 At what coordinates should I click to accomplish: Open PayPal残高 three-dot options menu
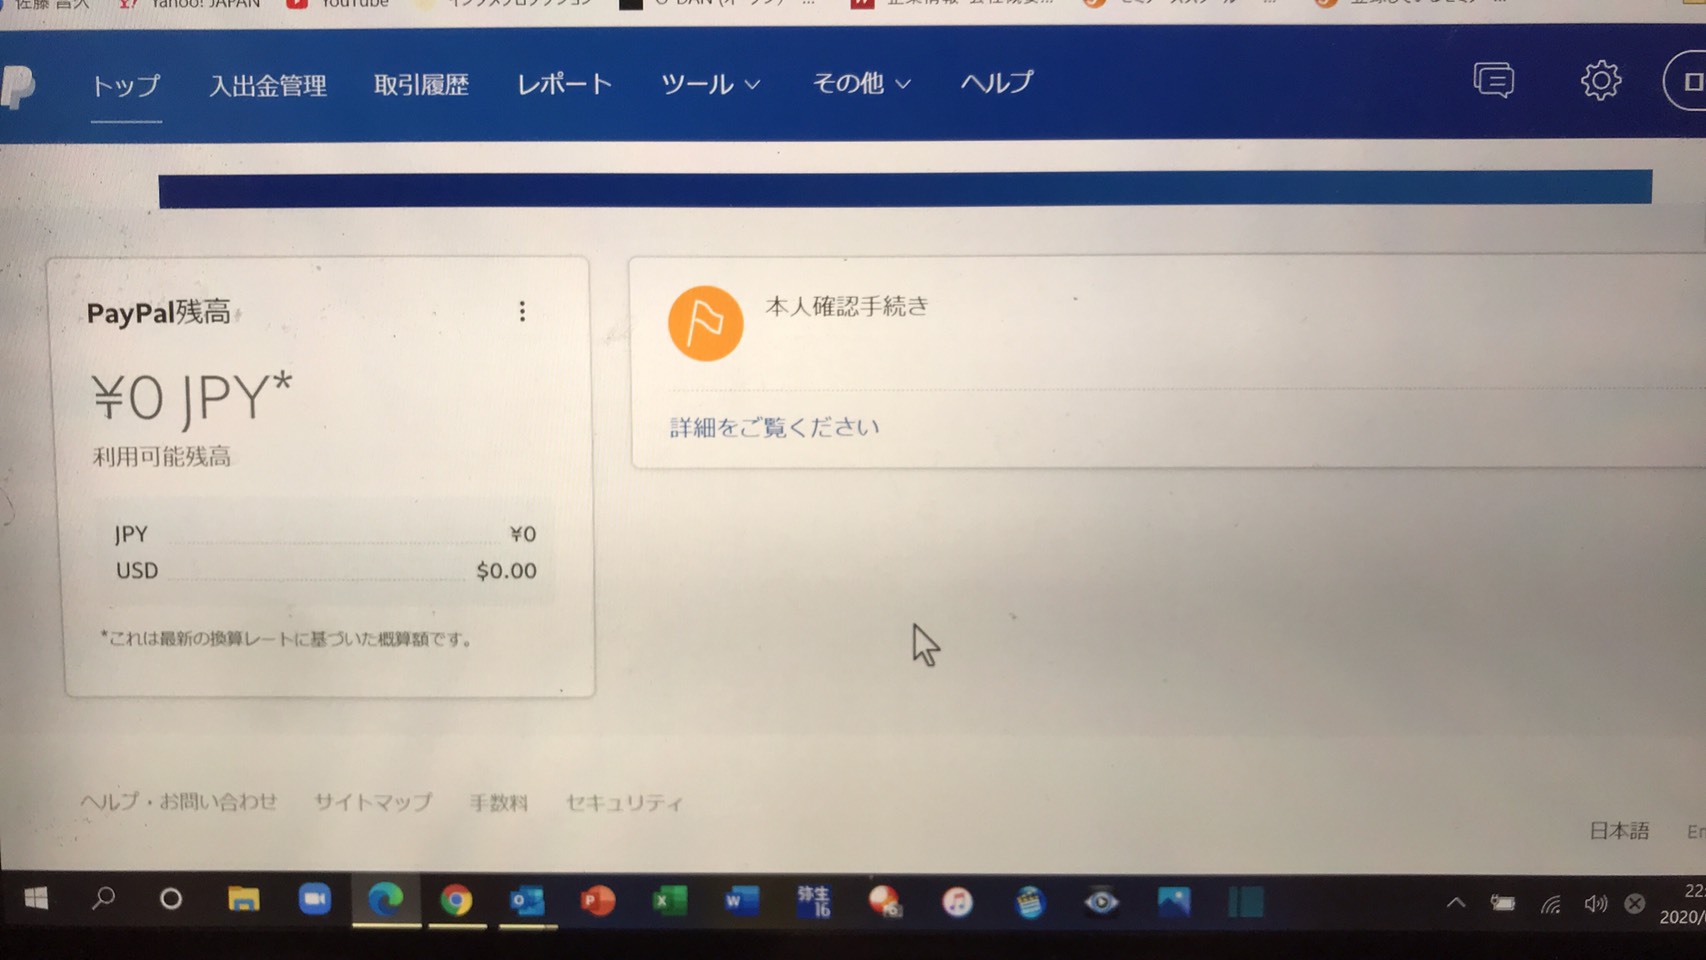pyautogui.click(x=522, y=311)
